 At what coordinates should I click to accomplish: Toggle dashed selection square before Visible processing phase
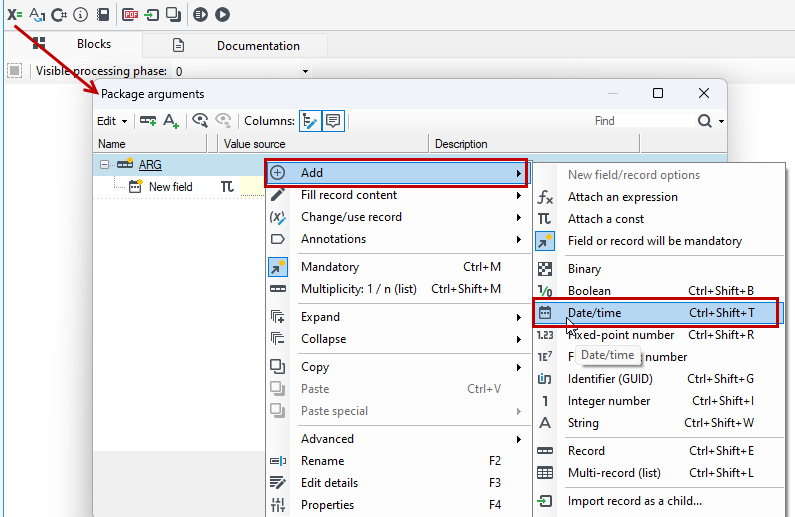pyautogui.click(x=15, y=70)
